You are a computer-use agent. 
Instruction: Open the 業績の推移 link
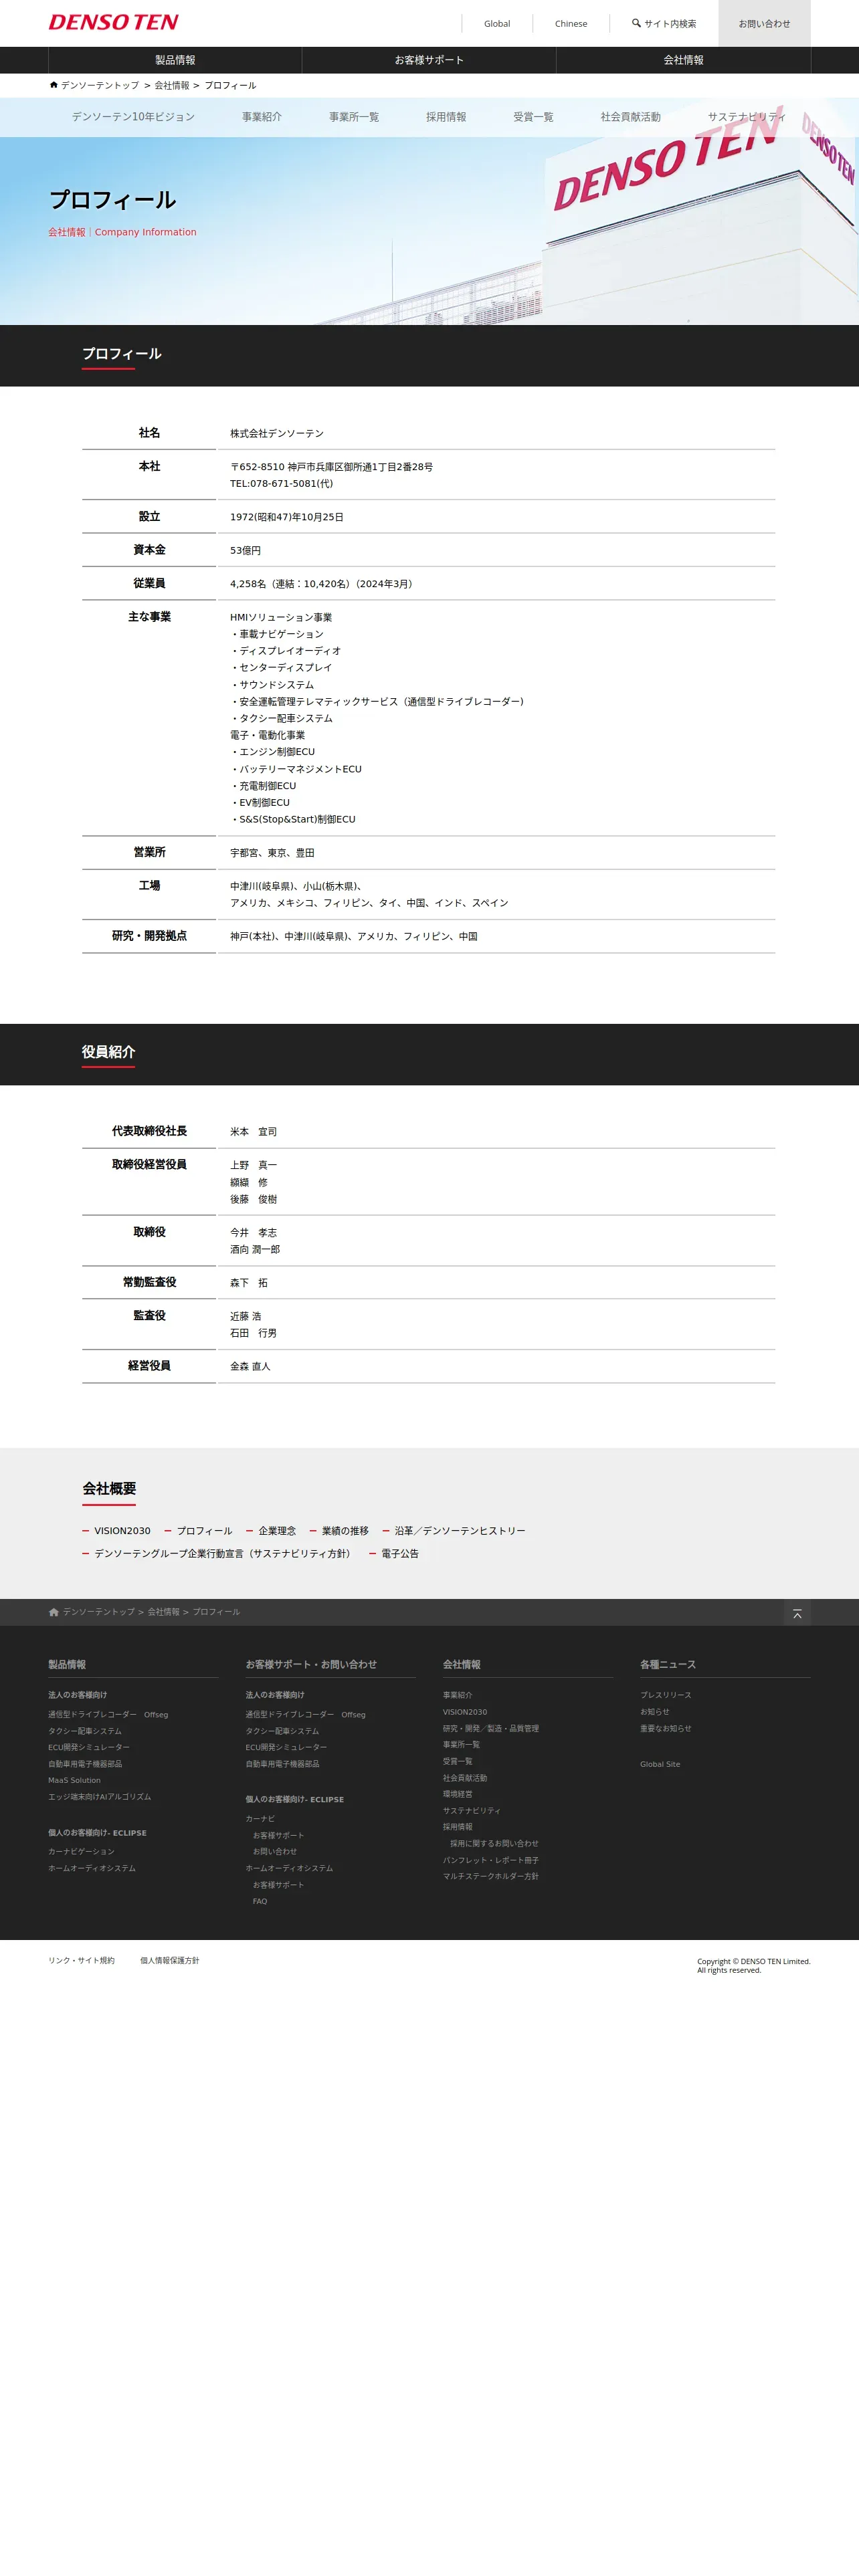tap(345, 1531)
